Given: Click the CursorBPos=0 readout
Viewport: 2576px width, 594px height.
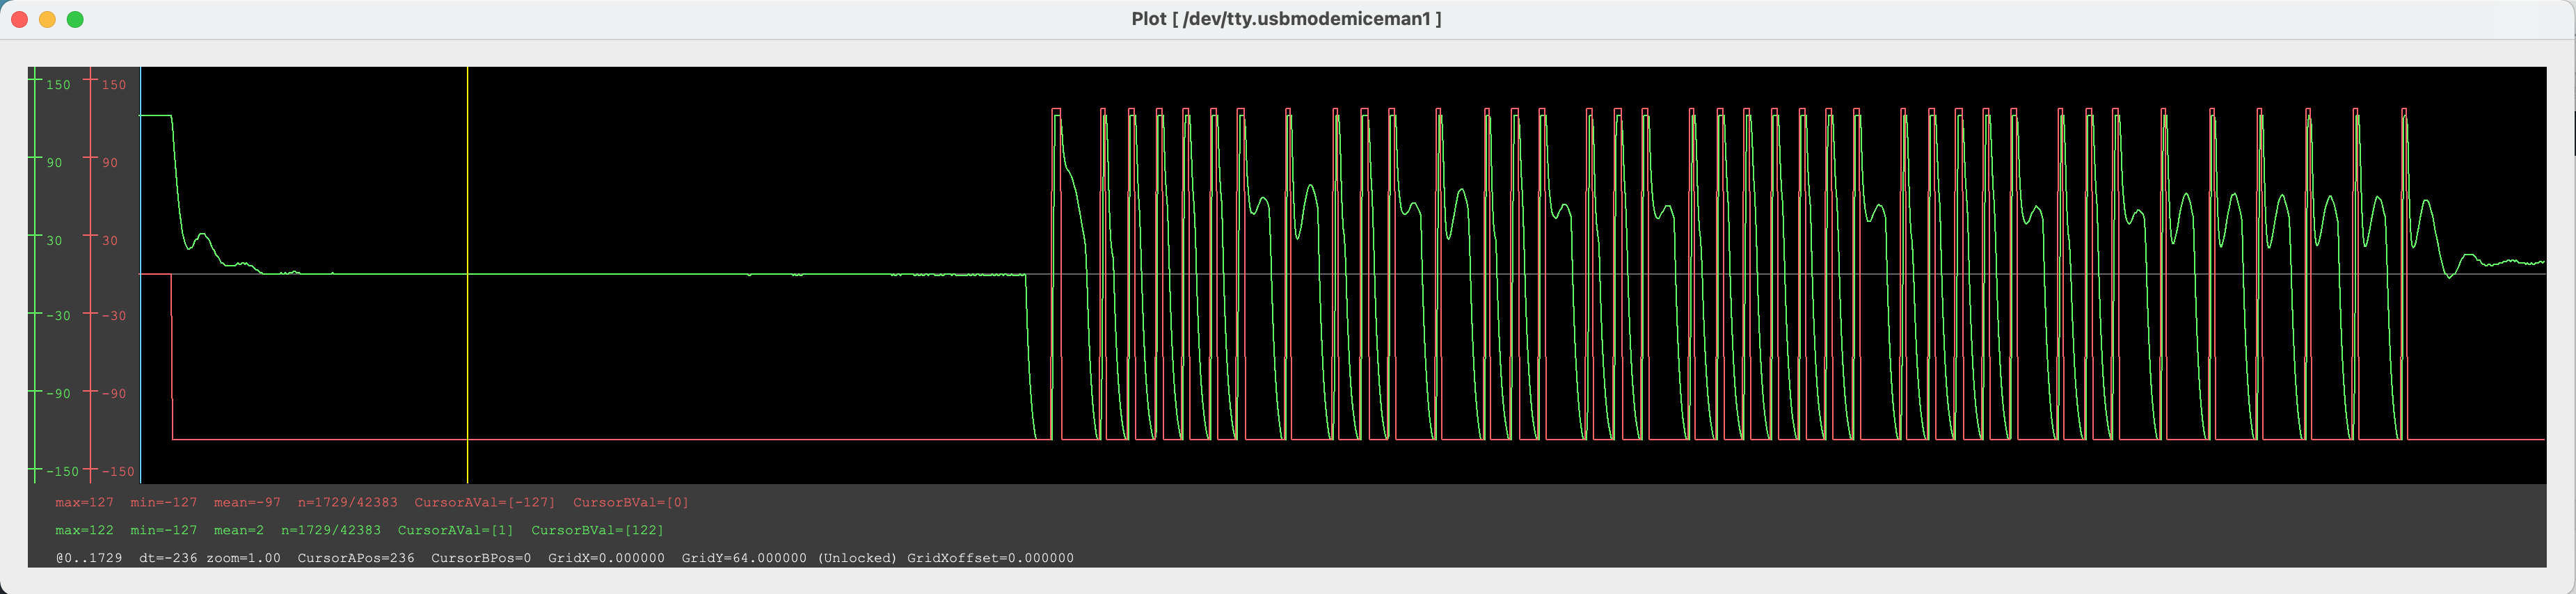Looking at the screenshot, I should [x=481, y=559].
